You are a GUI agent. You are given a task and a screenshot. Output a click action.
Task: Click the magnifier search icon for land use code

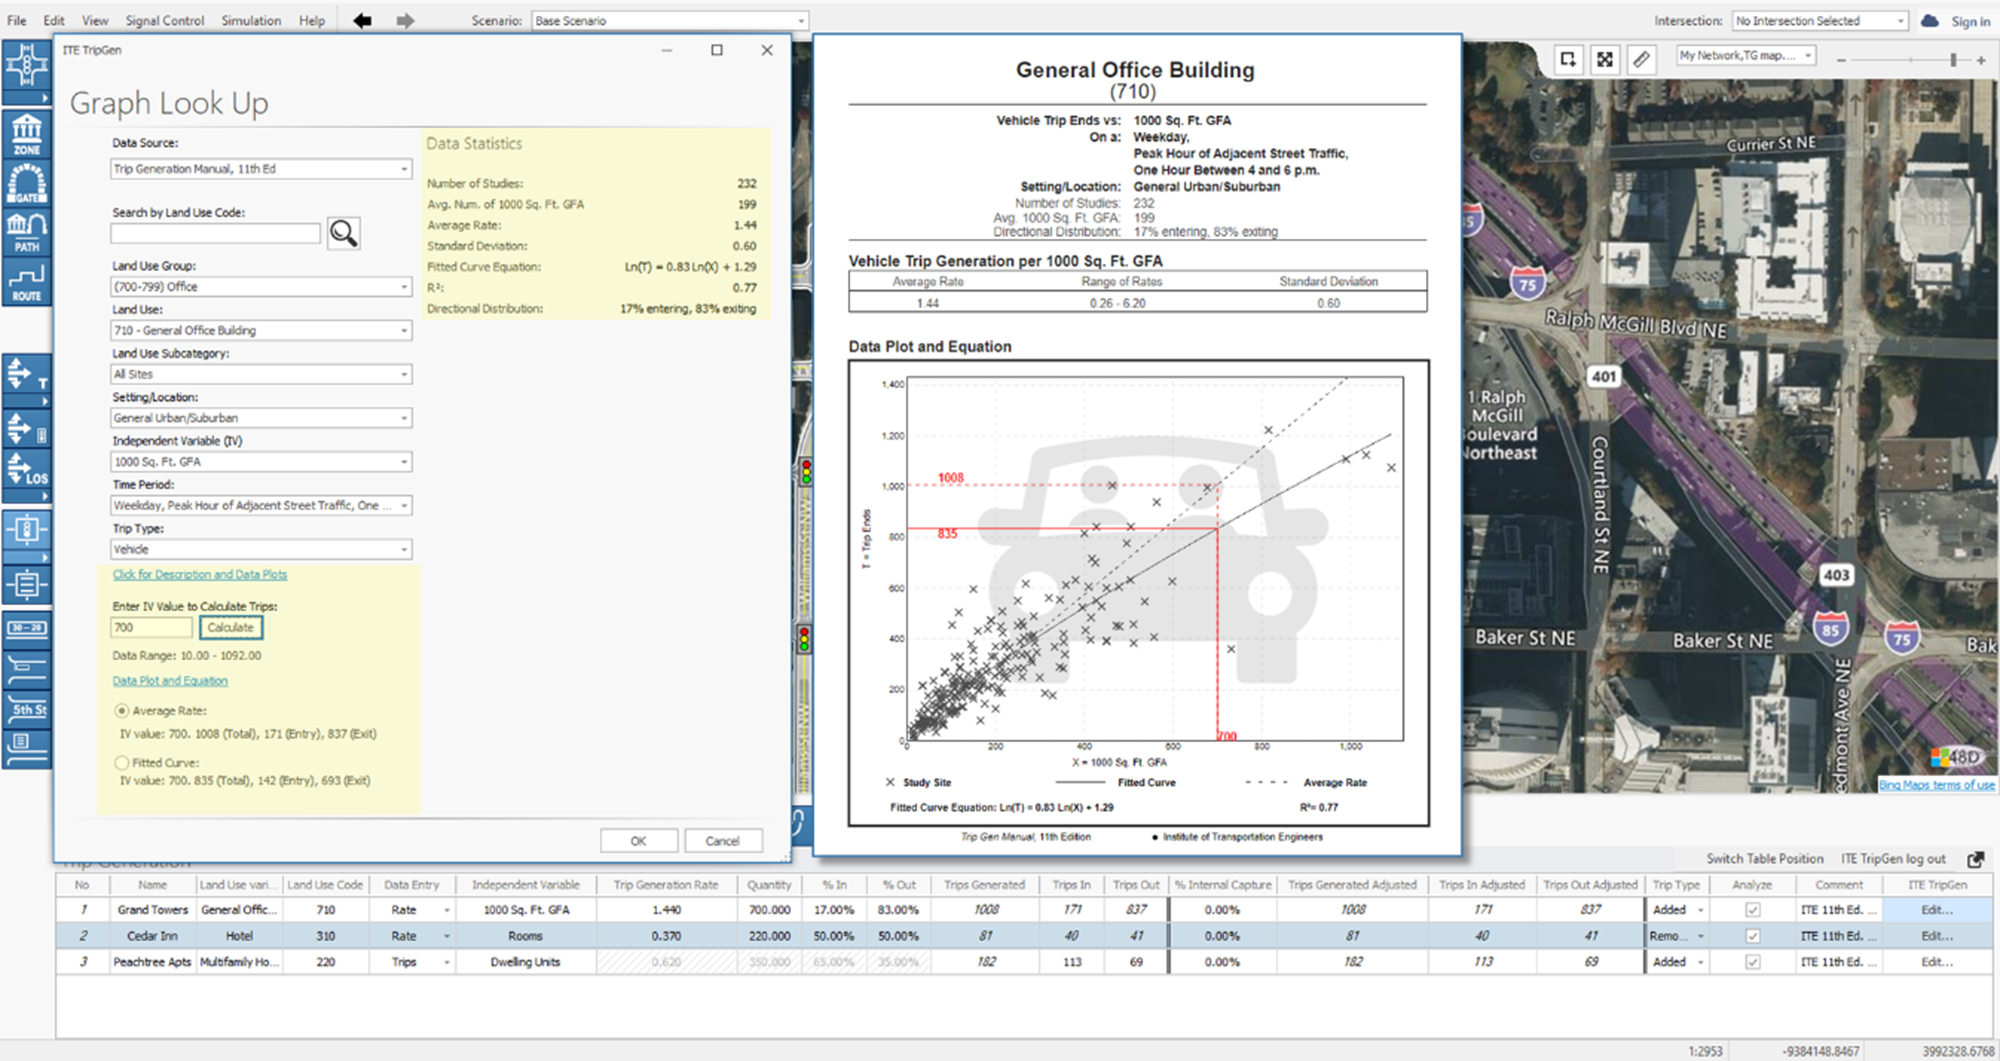click(x=344, y=233)
